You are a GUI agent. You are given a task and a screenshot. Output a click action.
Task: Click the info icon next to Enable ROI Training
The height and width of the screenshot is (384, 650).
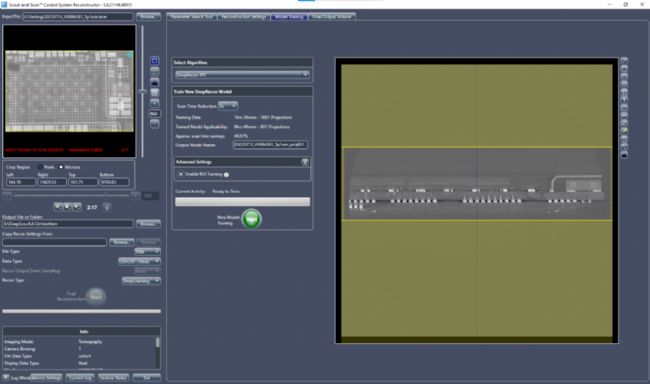click(x=226, y=175)
